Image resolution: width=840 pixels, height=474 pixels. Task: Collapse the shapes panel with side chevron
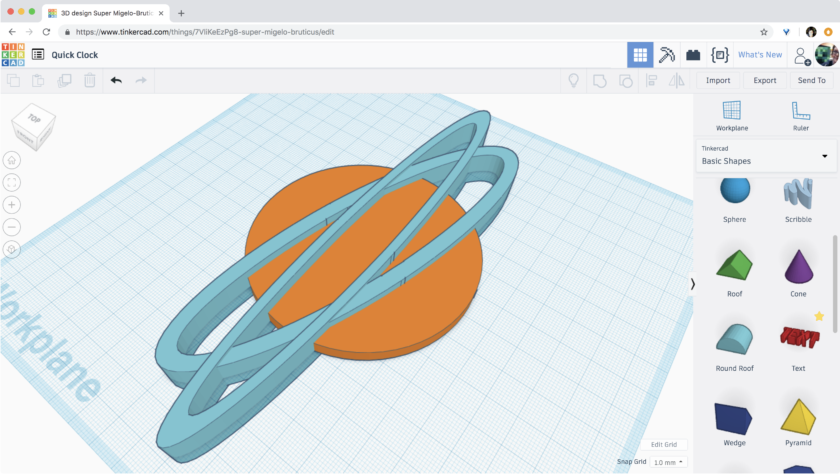[693, 284]
